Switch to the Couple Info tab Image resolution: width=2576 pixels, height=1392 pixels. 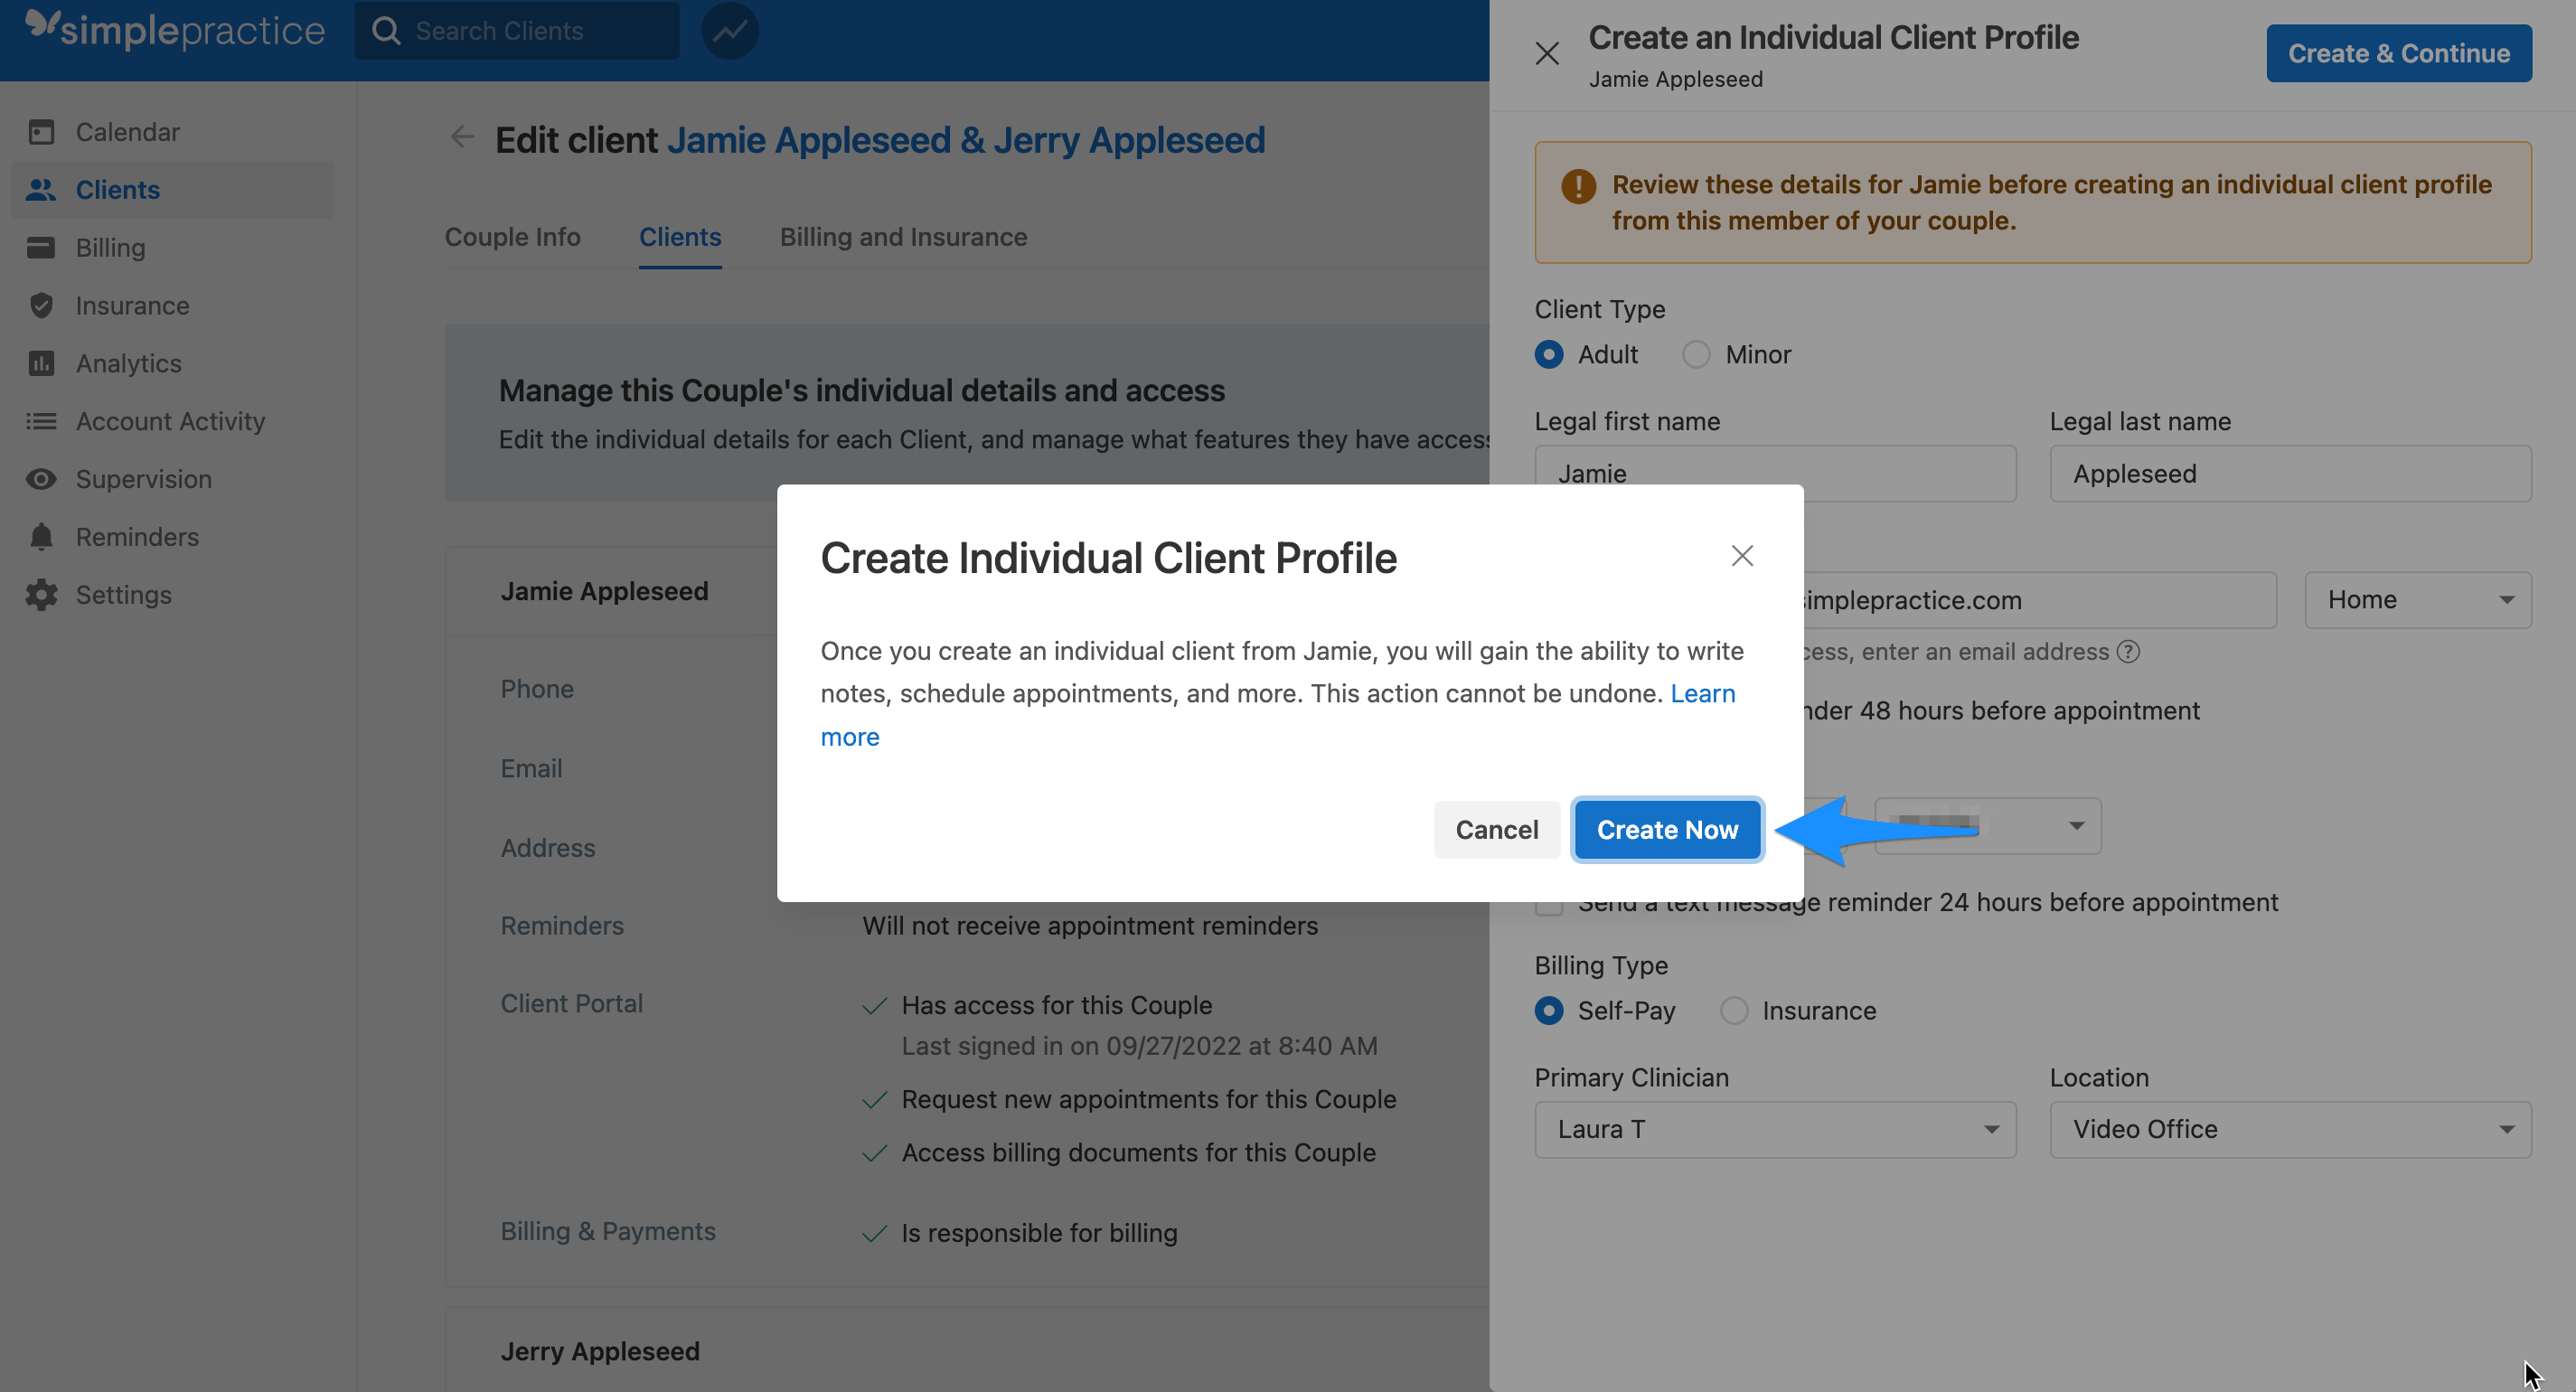click(x=512, y=237)
